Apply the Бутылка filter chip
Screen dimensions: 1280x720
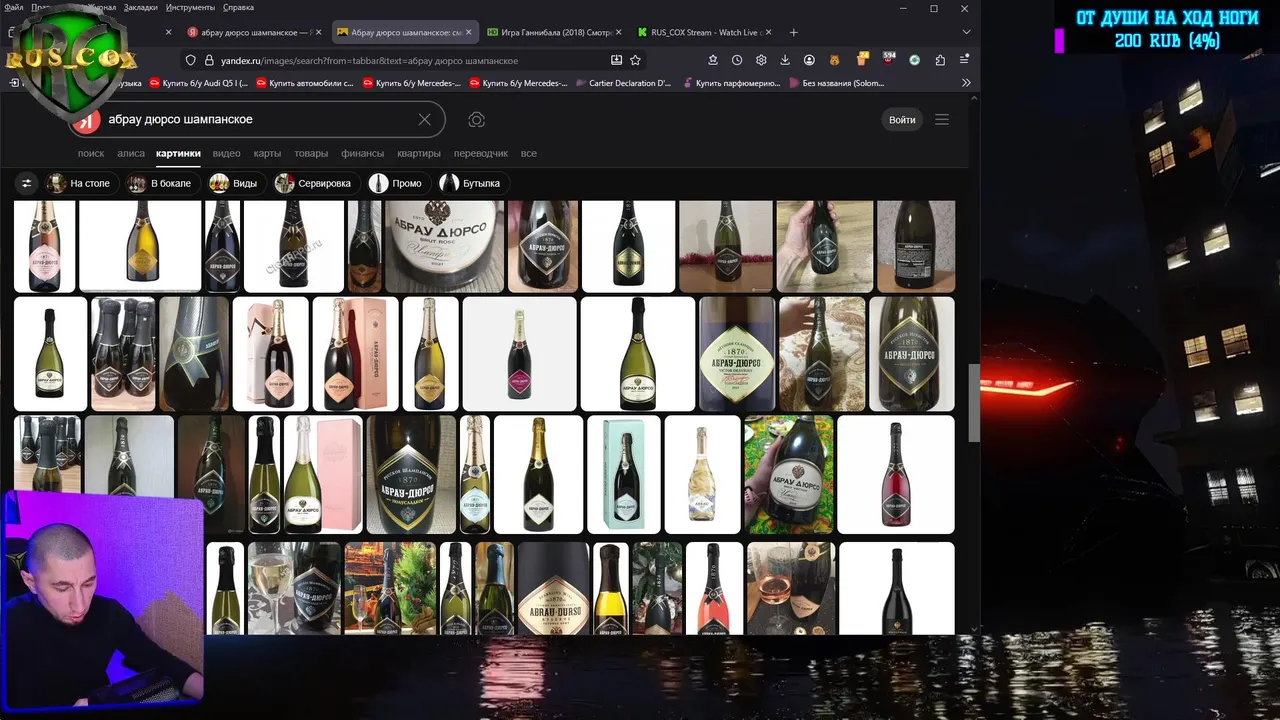tap(472, 183)
